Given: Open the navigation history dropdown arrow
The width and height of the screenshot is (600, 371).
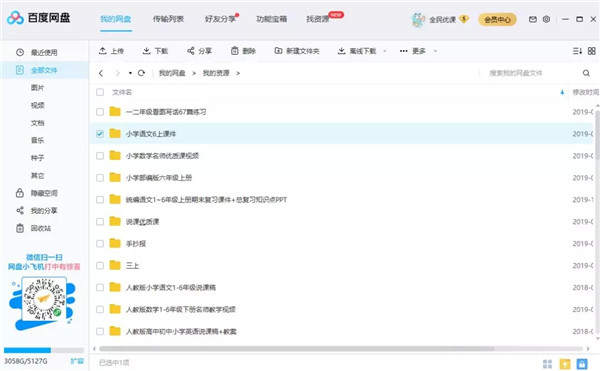Looking at the screenshot, I should (130, 73).
